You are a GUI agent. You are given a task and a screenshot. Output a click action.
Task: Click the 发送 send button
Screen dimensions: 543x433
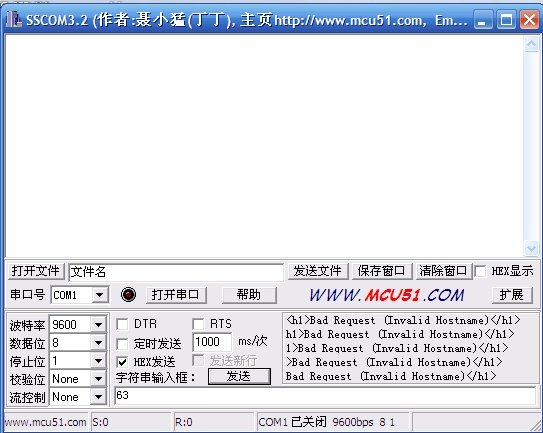click(x=239, y=376)
